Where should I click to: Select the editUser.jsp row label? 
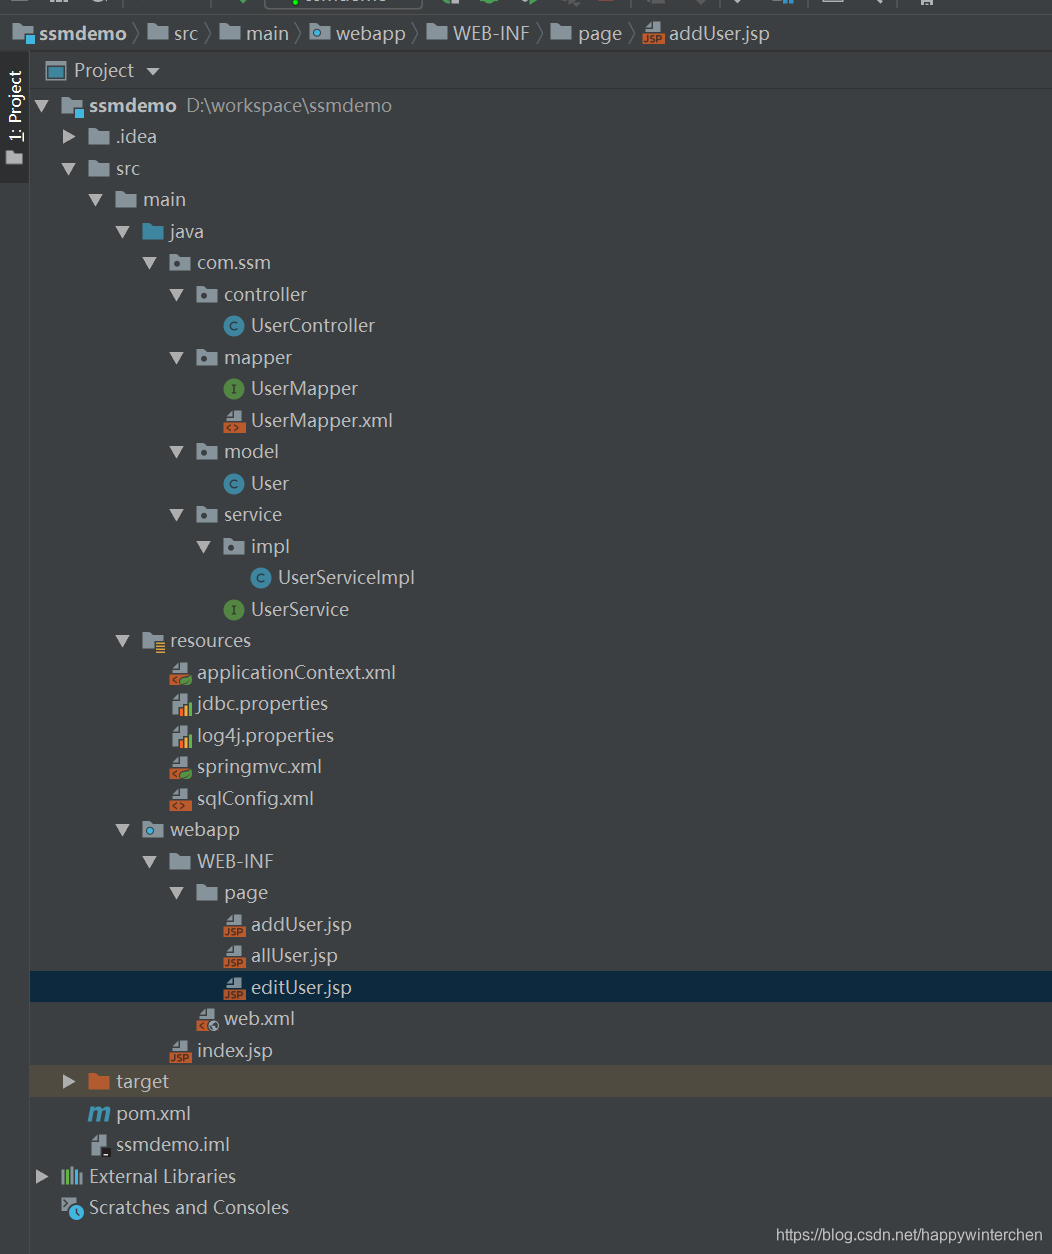pos(301,988)
